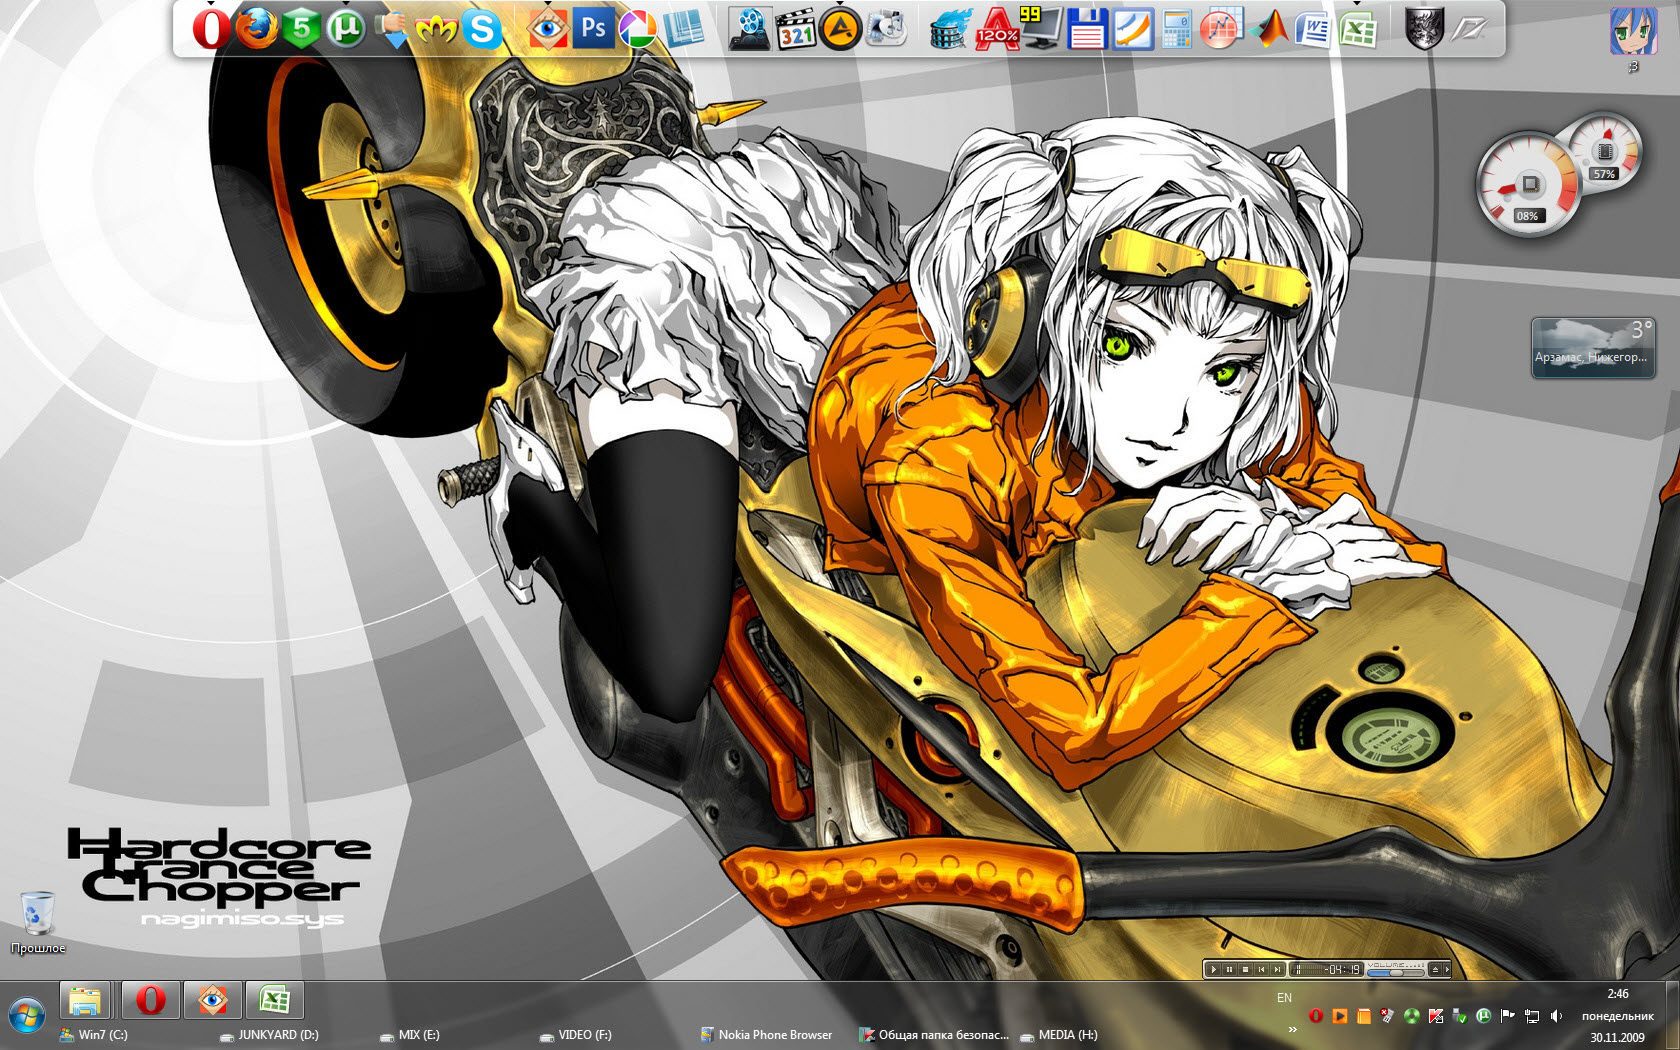
Task: Open the yellow crown dock icon
Action: (436, 28)
